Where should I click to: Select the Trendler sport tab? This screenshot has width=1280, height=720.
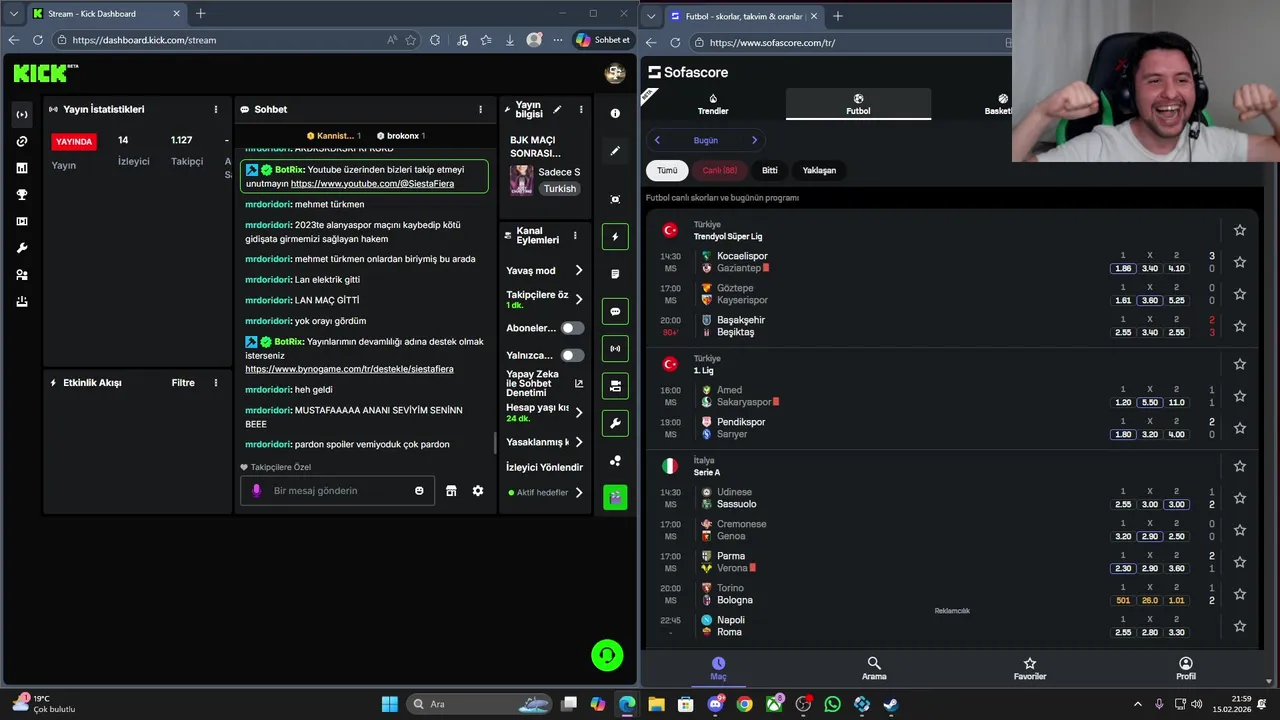713,104
